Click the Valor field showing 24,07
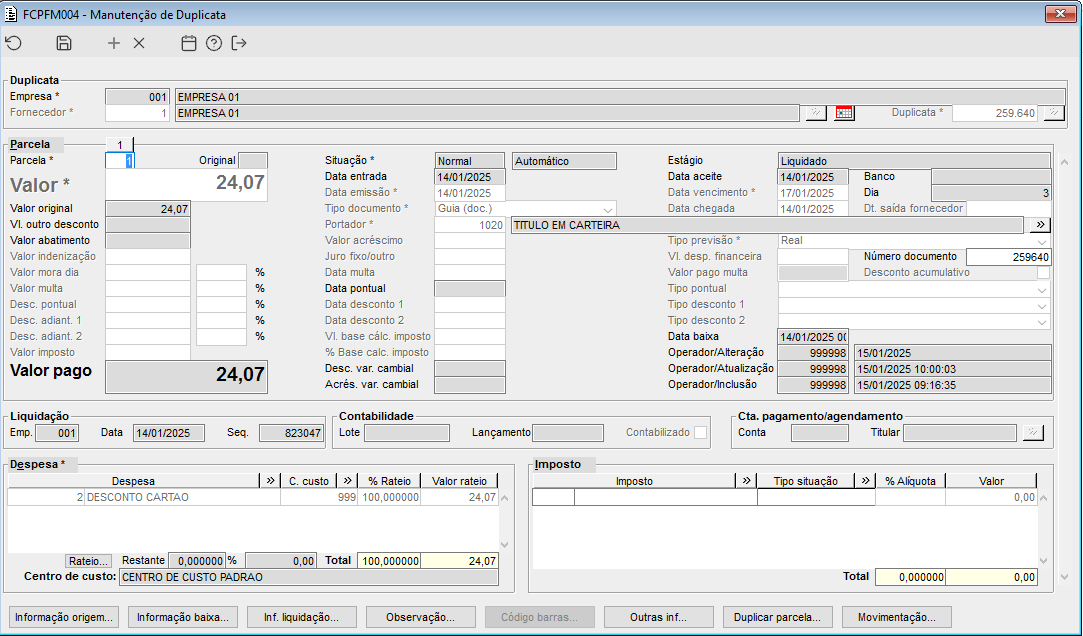Screen dimensions: 1083x636 point(186,184)
